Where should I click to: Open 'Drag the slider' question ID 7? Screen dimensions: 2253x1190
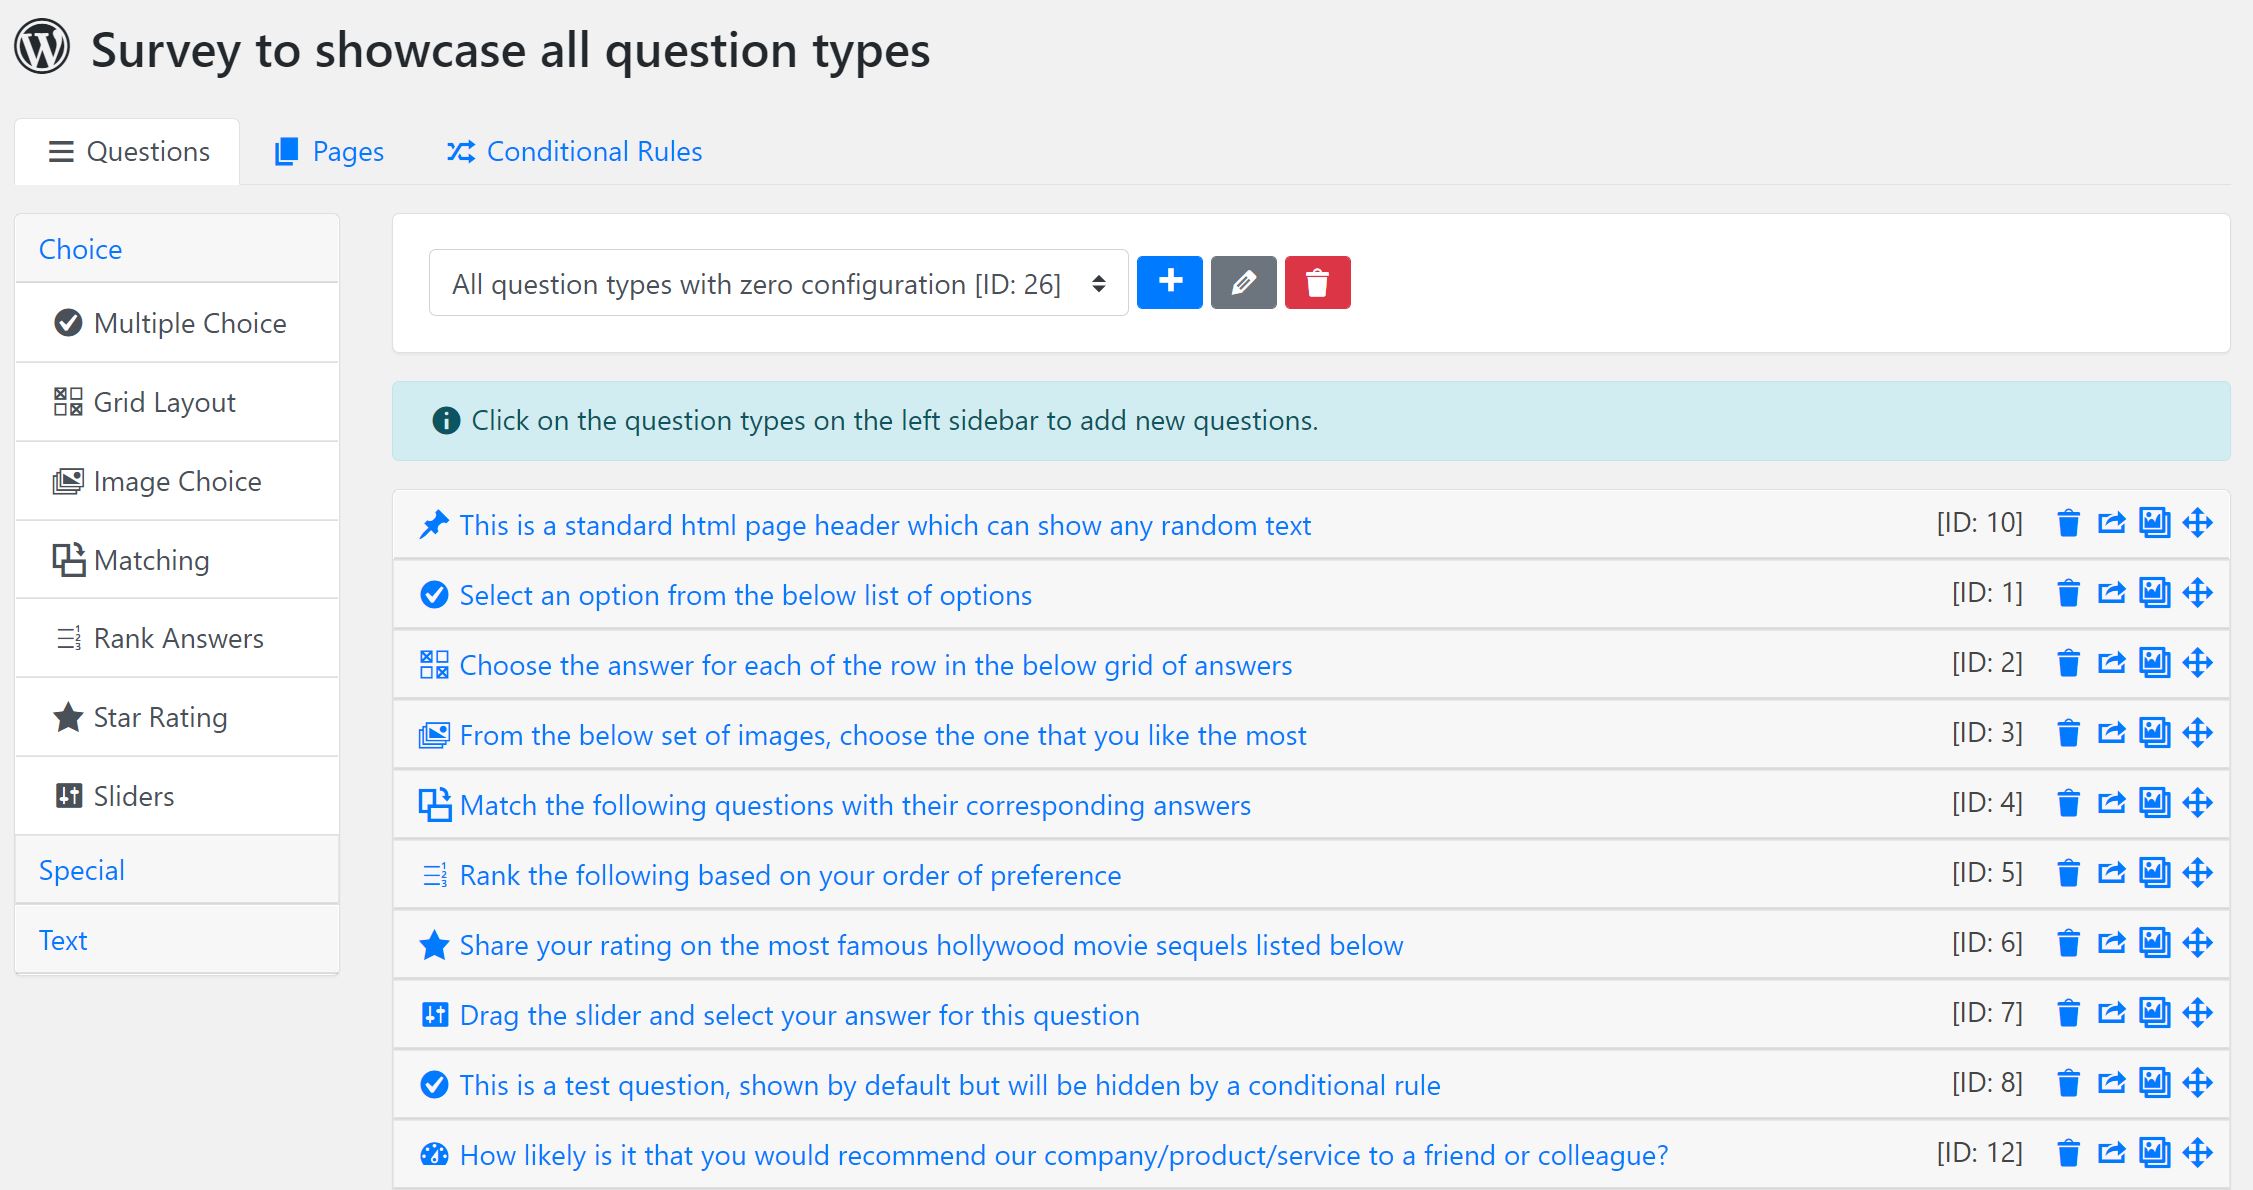click(799, 1015)
